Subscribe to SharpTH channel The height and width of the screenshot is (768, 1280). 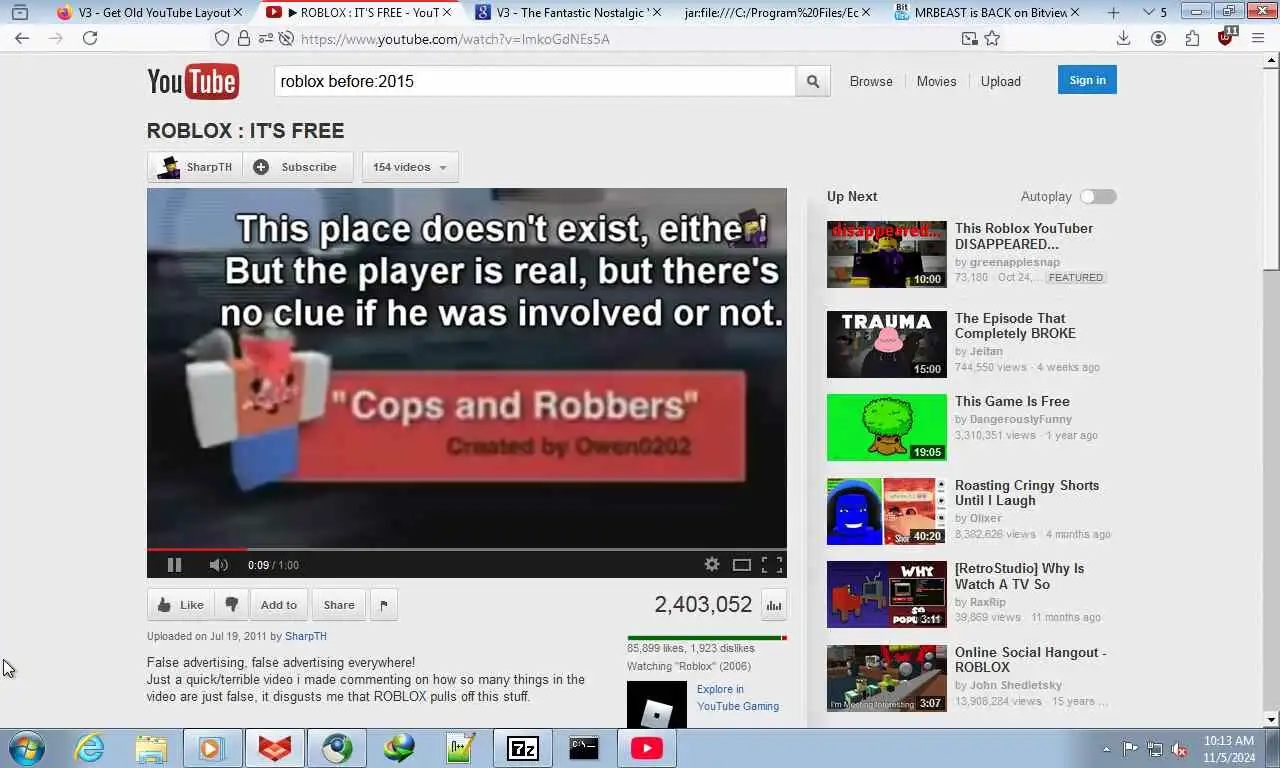point(298,167)
